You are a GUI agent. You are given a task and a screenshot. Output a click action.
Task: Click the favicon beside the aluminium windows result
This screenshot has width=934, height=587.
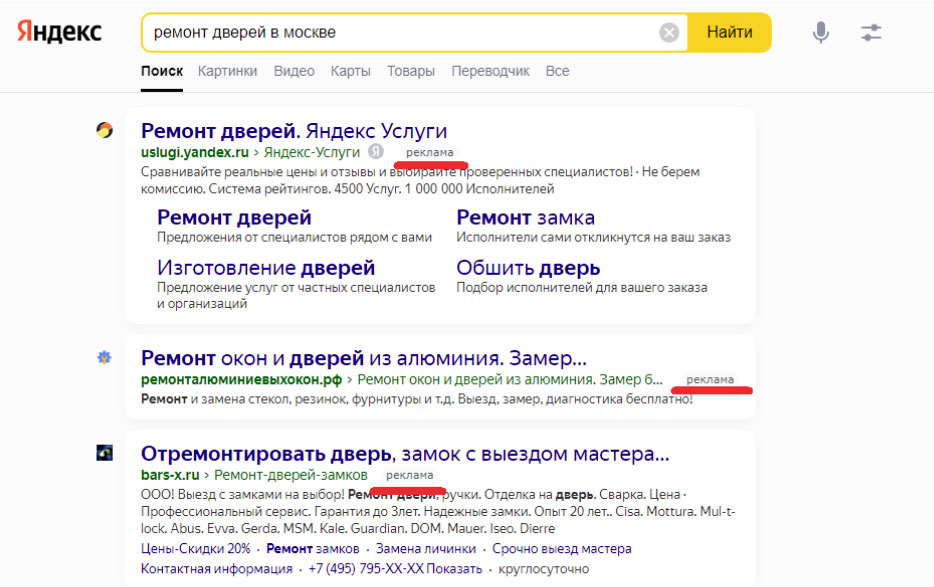coord(104,358)
